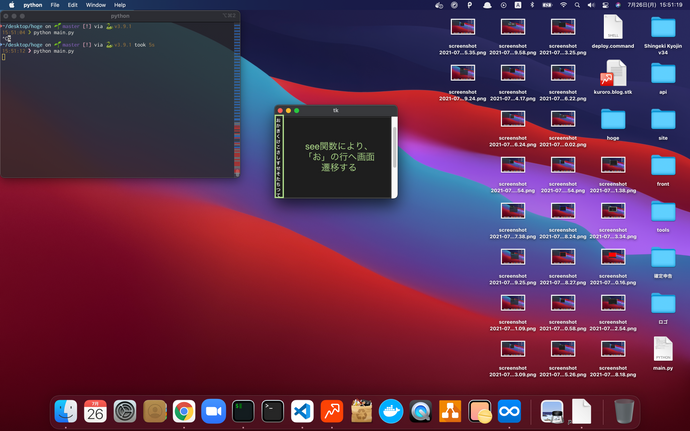Image resolution: width=690 pixels, height=431 pixels.
Task: Launch System Preferences from the dock
Action: (x=125, y=411)
